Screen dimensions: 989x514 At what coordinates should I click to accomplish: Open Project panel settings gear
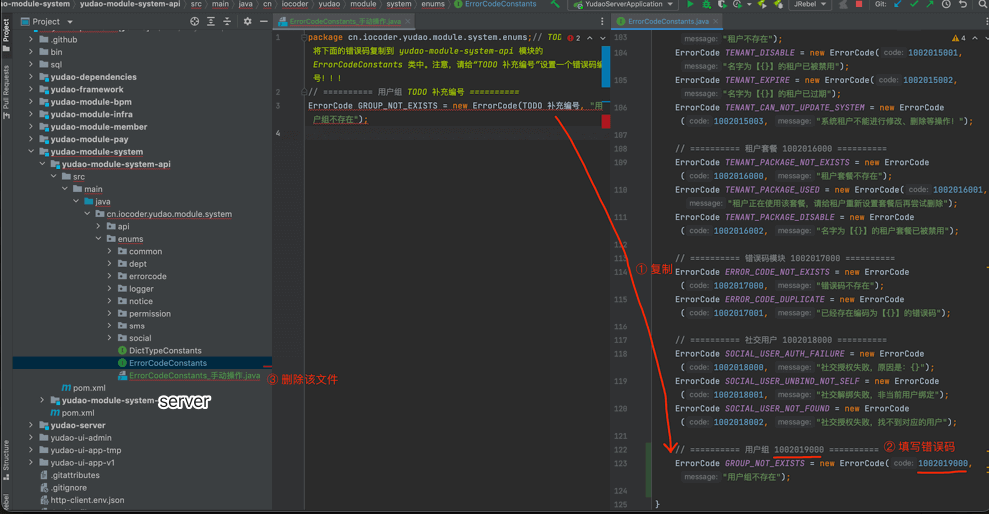click(x=247, y=21)
